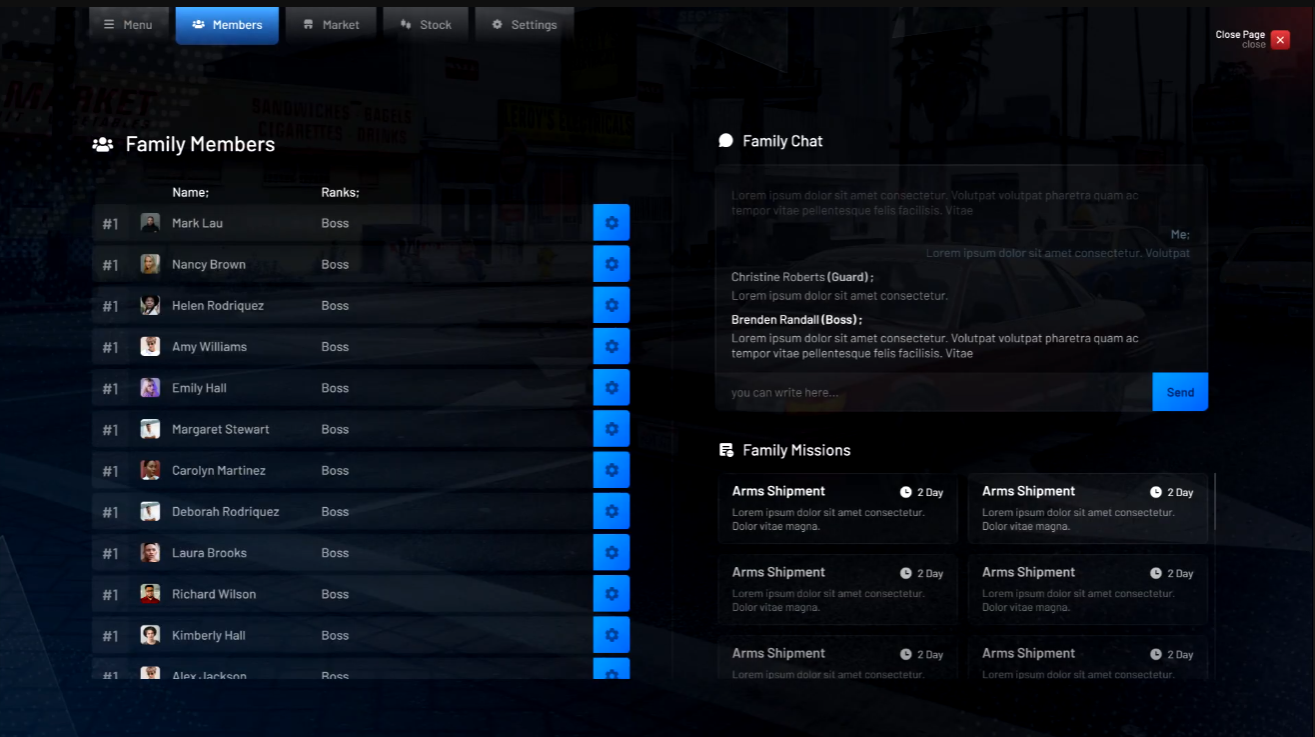1315x737 pixels.
Task: Click gear icon for Emily Hall
Action: (611, 388)
